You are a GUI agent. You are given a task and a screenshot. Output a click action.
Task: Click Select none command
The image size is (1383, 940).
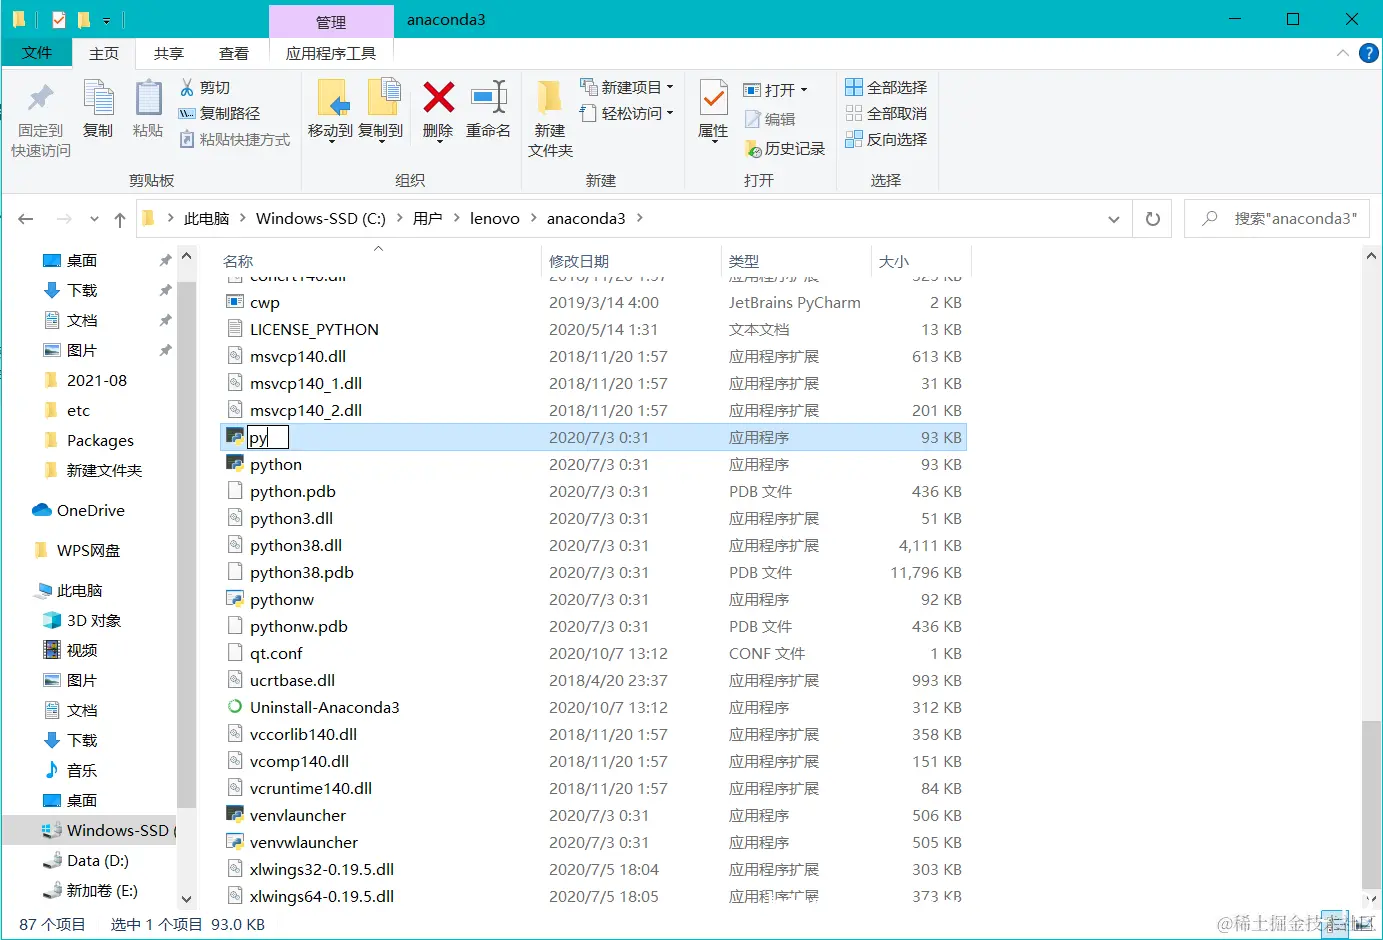(x=886, y=113)
